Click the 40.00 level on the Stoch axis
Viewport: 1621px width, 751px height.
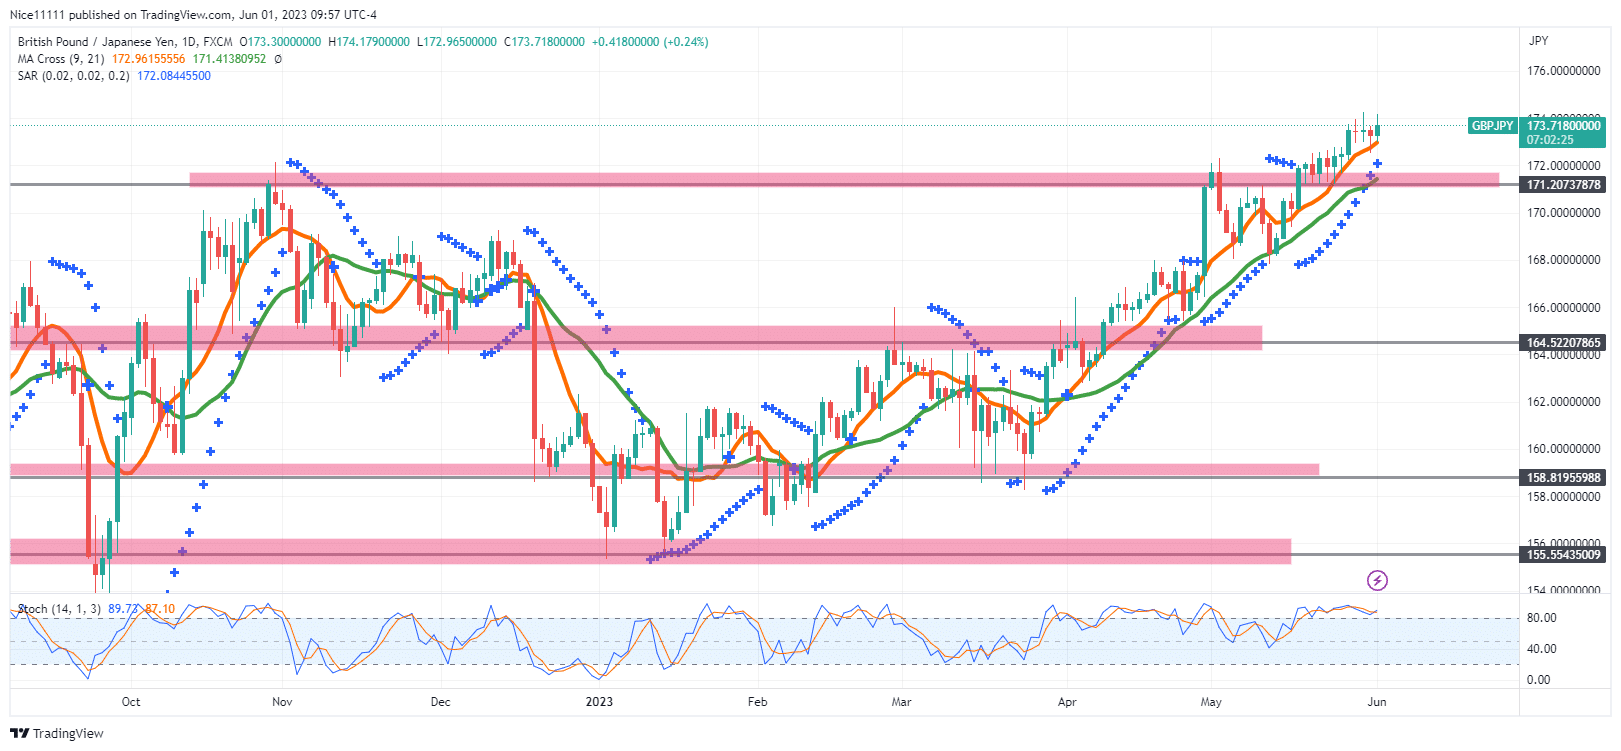click(x=1541, y=649)
